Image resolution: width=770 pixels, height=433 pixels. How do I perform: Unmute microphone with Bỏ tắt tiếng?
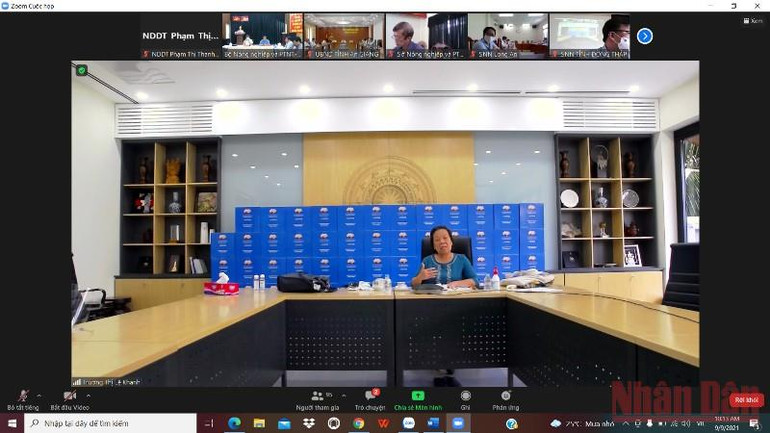pyautogui.click(x=22, y=398)
